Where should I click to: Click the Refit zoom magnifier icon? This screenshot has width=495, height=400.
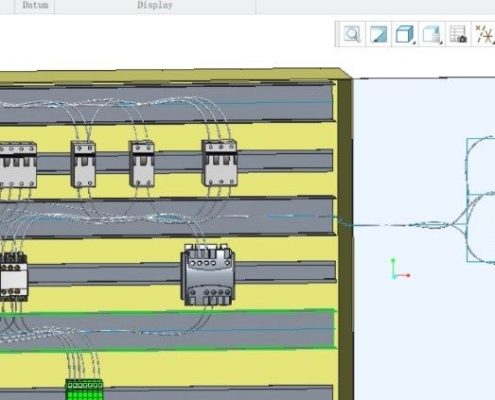352,34
